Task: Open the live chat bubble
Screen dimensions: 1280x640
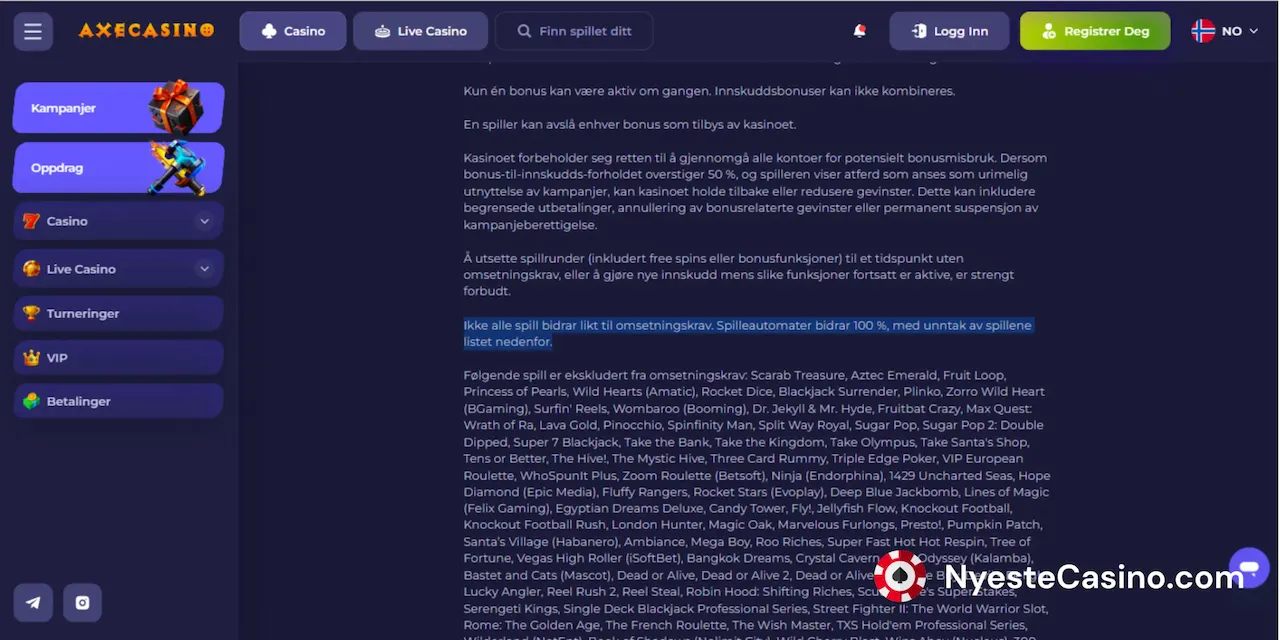Action: (x=1249, y=568)
